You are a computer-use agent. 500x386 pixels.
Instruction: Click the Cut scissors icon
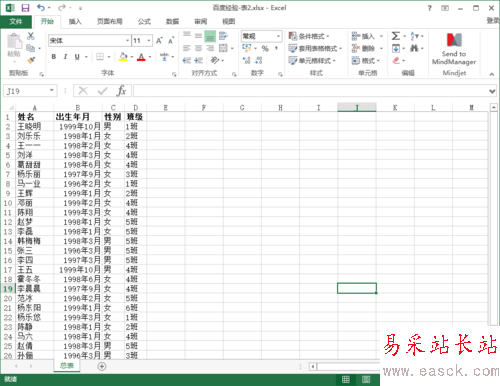click(x=31, y=36)
